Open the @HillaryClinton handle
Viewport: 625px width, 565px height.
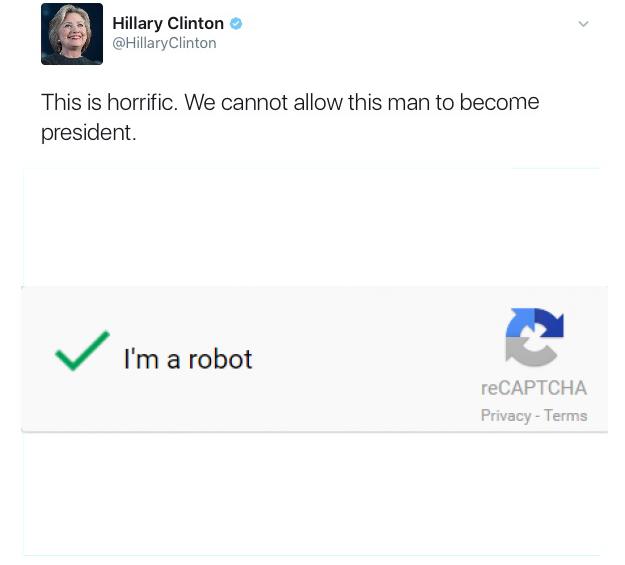[x=164, y=43]
